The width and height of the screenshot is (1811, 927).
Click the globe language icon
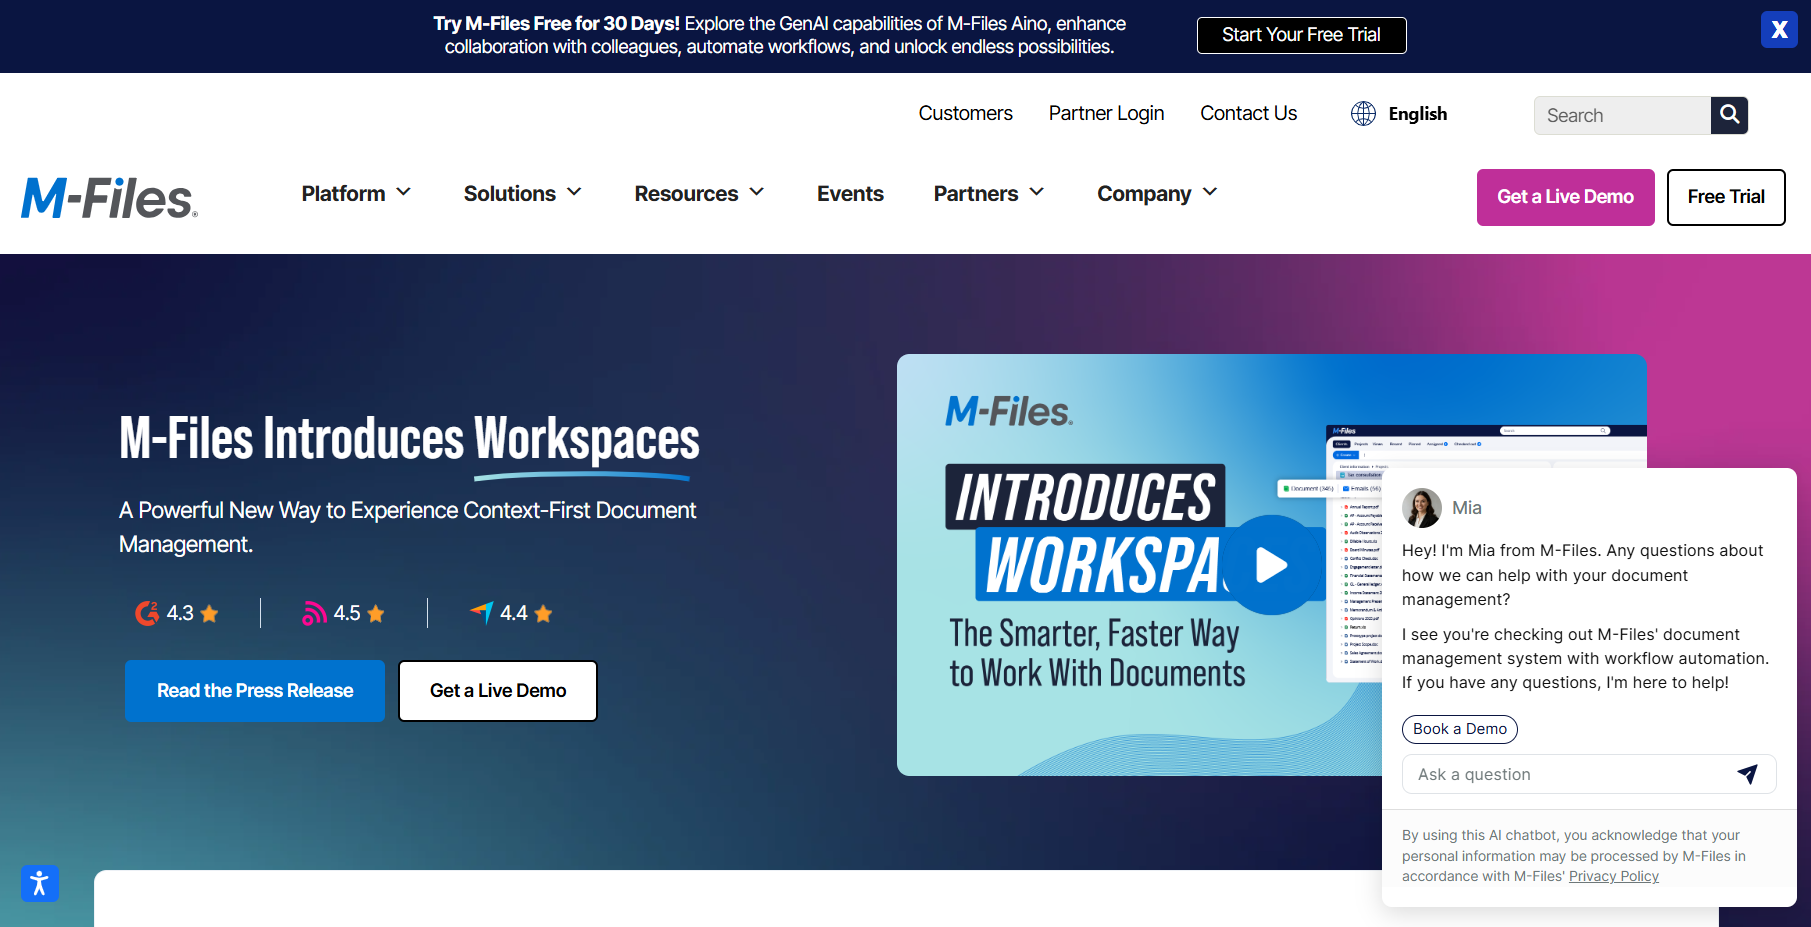(x=1363, y=114)
